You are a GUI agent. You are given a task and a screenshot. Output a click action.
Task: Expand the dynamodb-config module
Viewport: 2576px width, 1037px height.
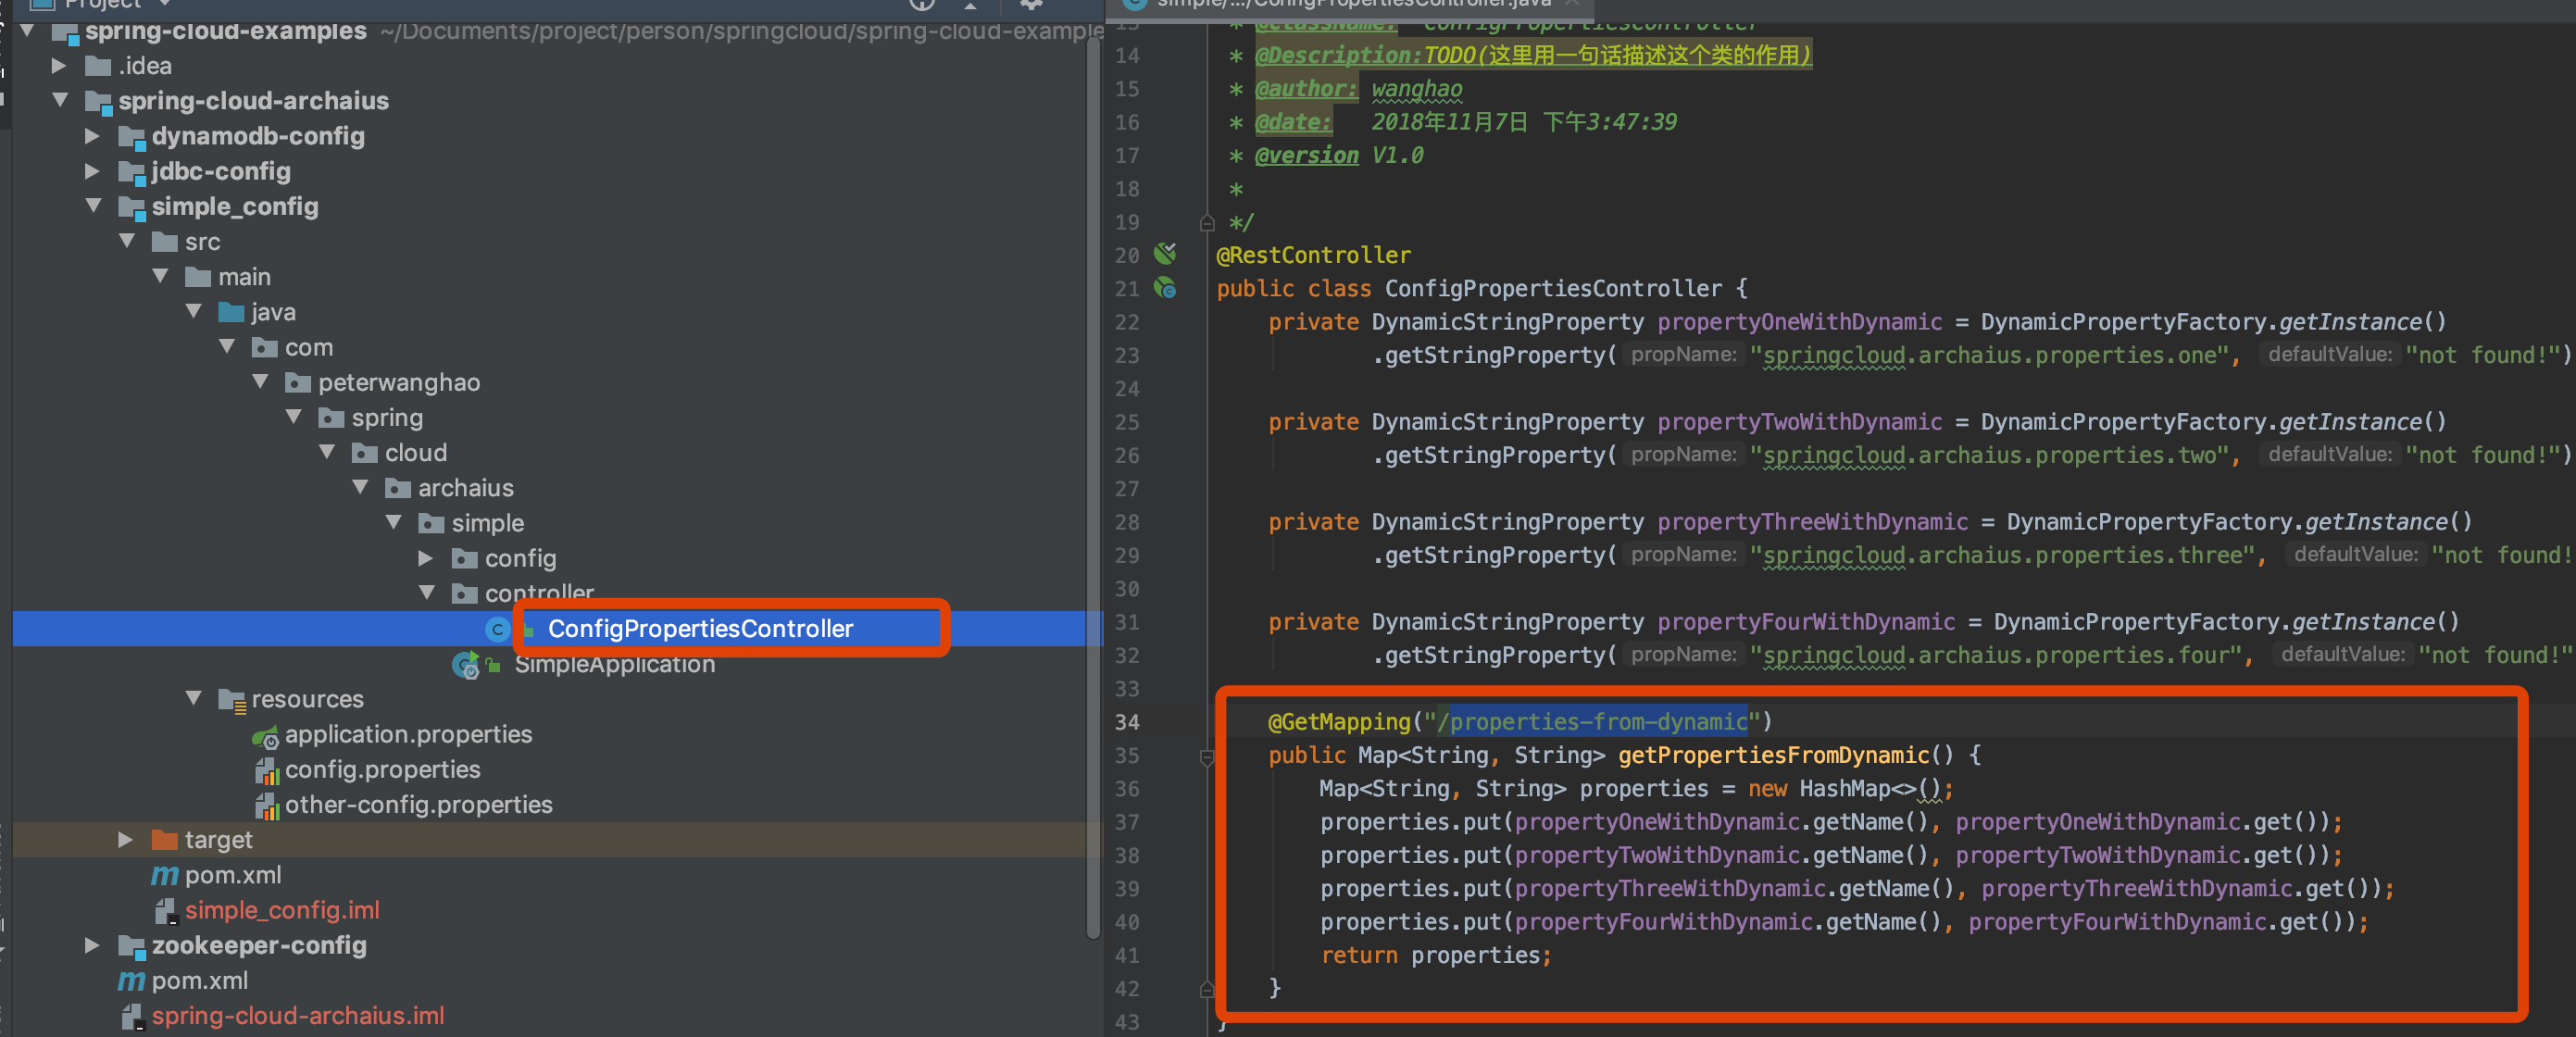point(92,136)
